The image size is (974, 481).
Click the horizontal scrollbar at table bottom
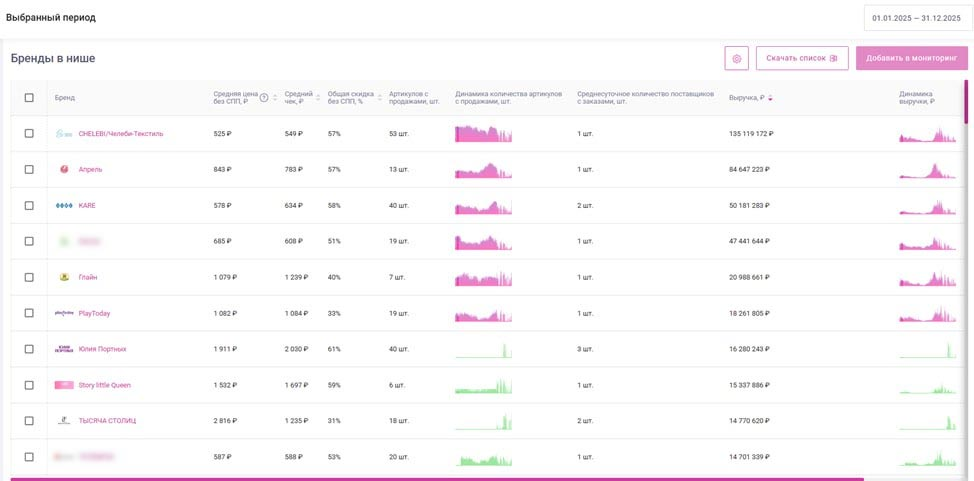437,479
